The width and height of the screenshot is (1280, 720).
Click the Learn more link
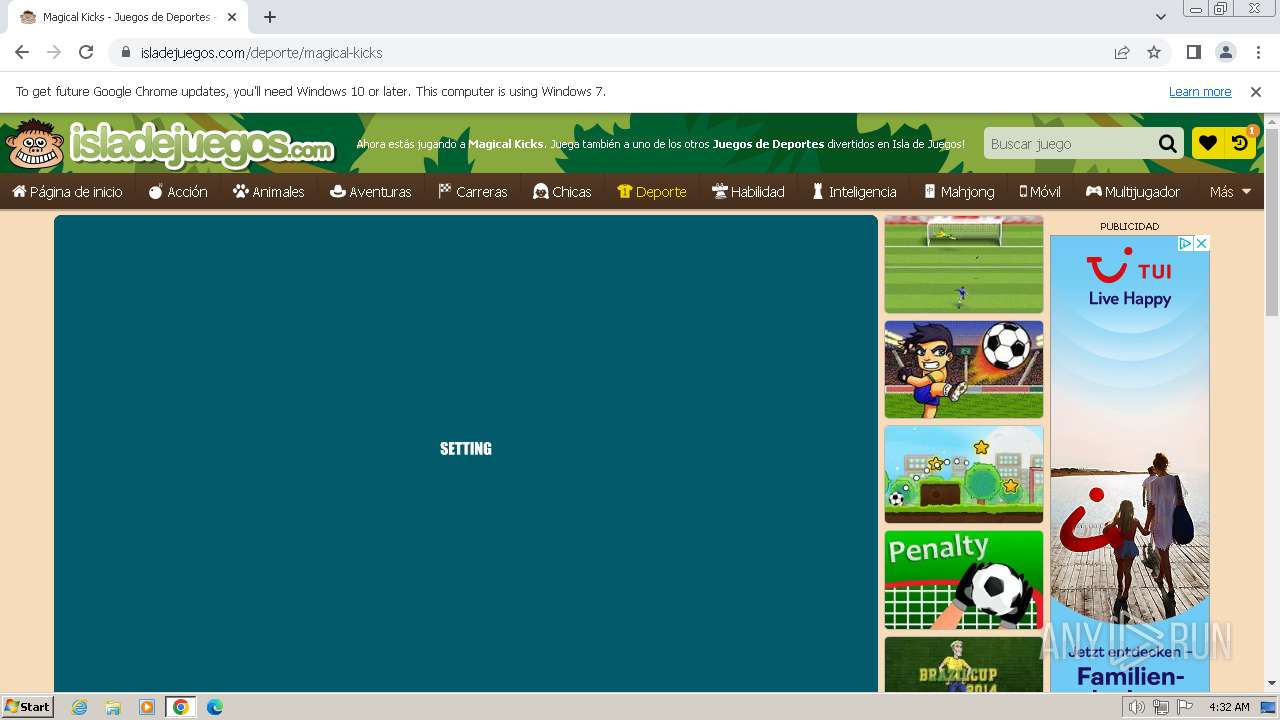point(1200,92)
